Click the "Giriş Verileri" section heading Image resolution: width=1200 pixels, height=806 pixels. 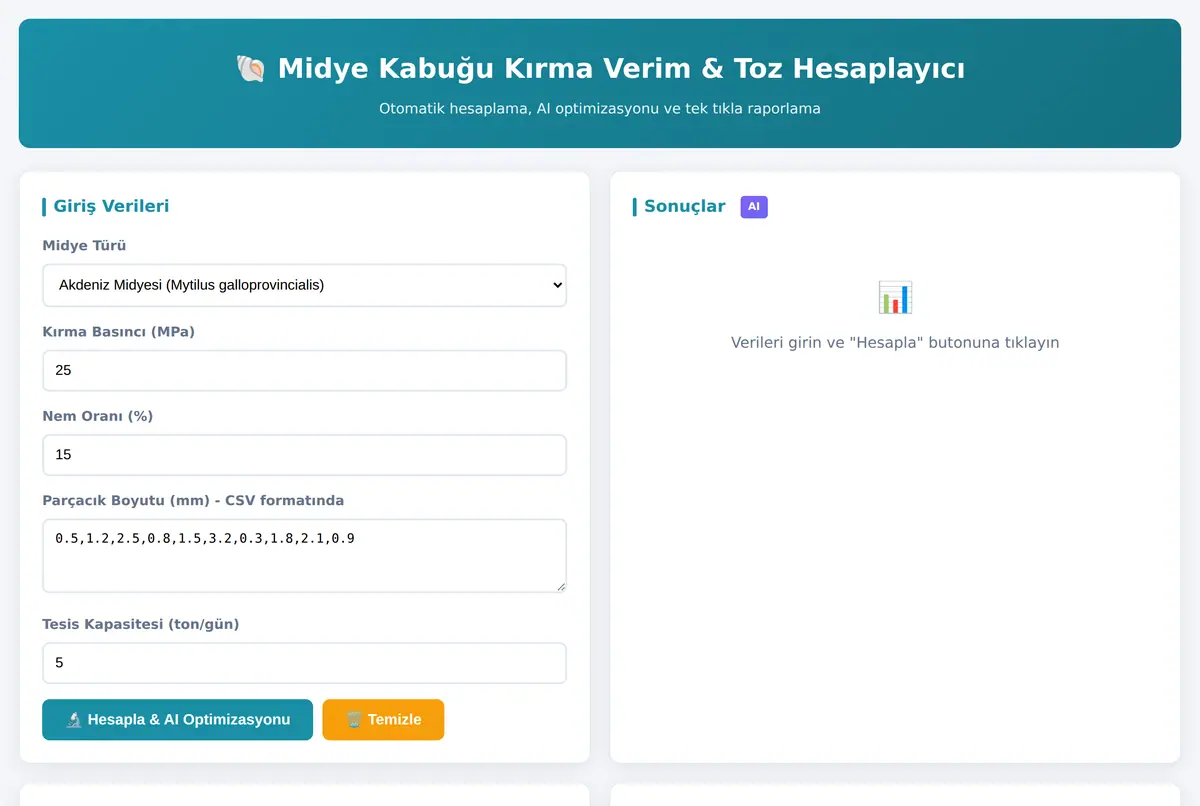coord(111,206)
